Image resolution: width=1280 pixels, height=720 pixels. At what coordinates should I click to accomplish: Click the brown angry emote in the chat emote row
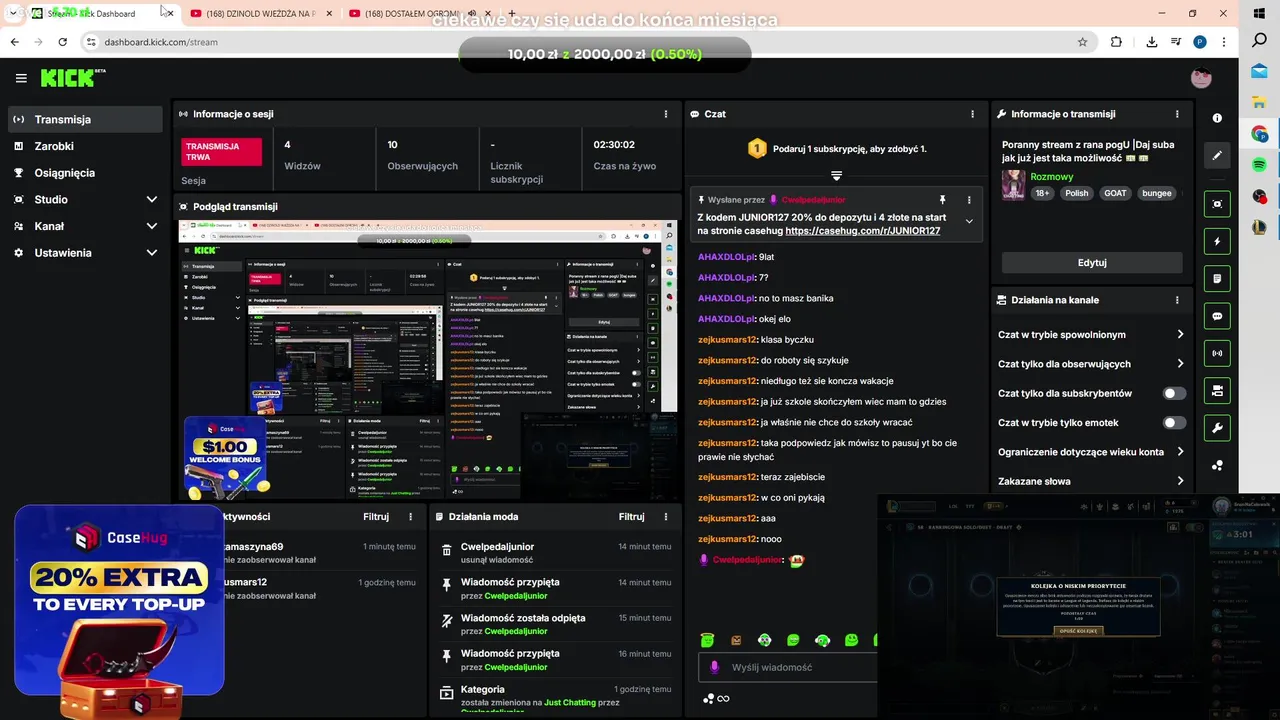point(736,640)
